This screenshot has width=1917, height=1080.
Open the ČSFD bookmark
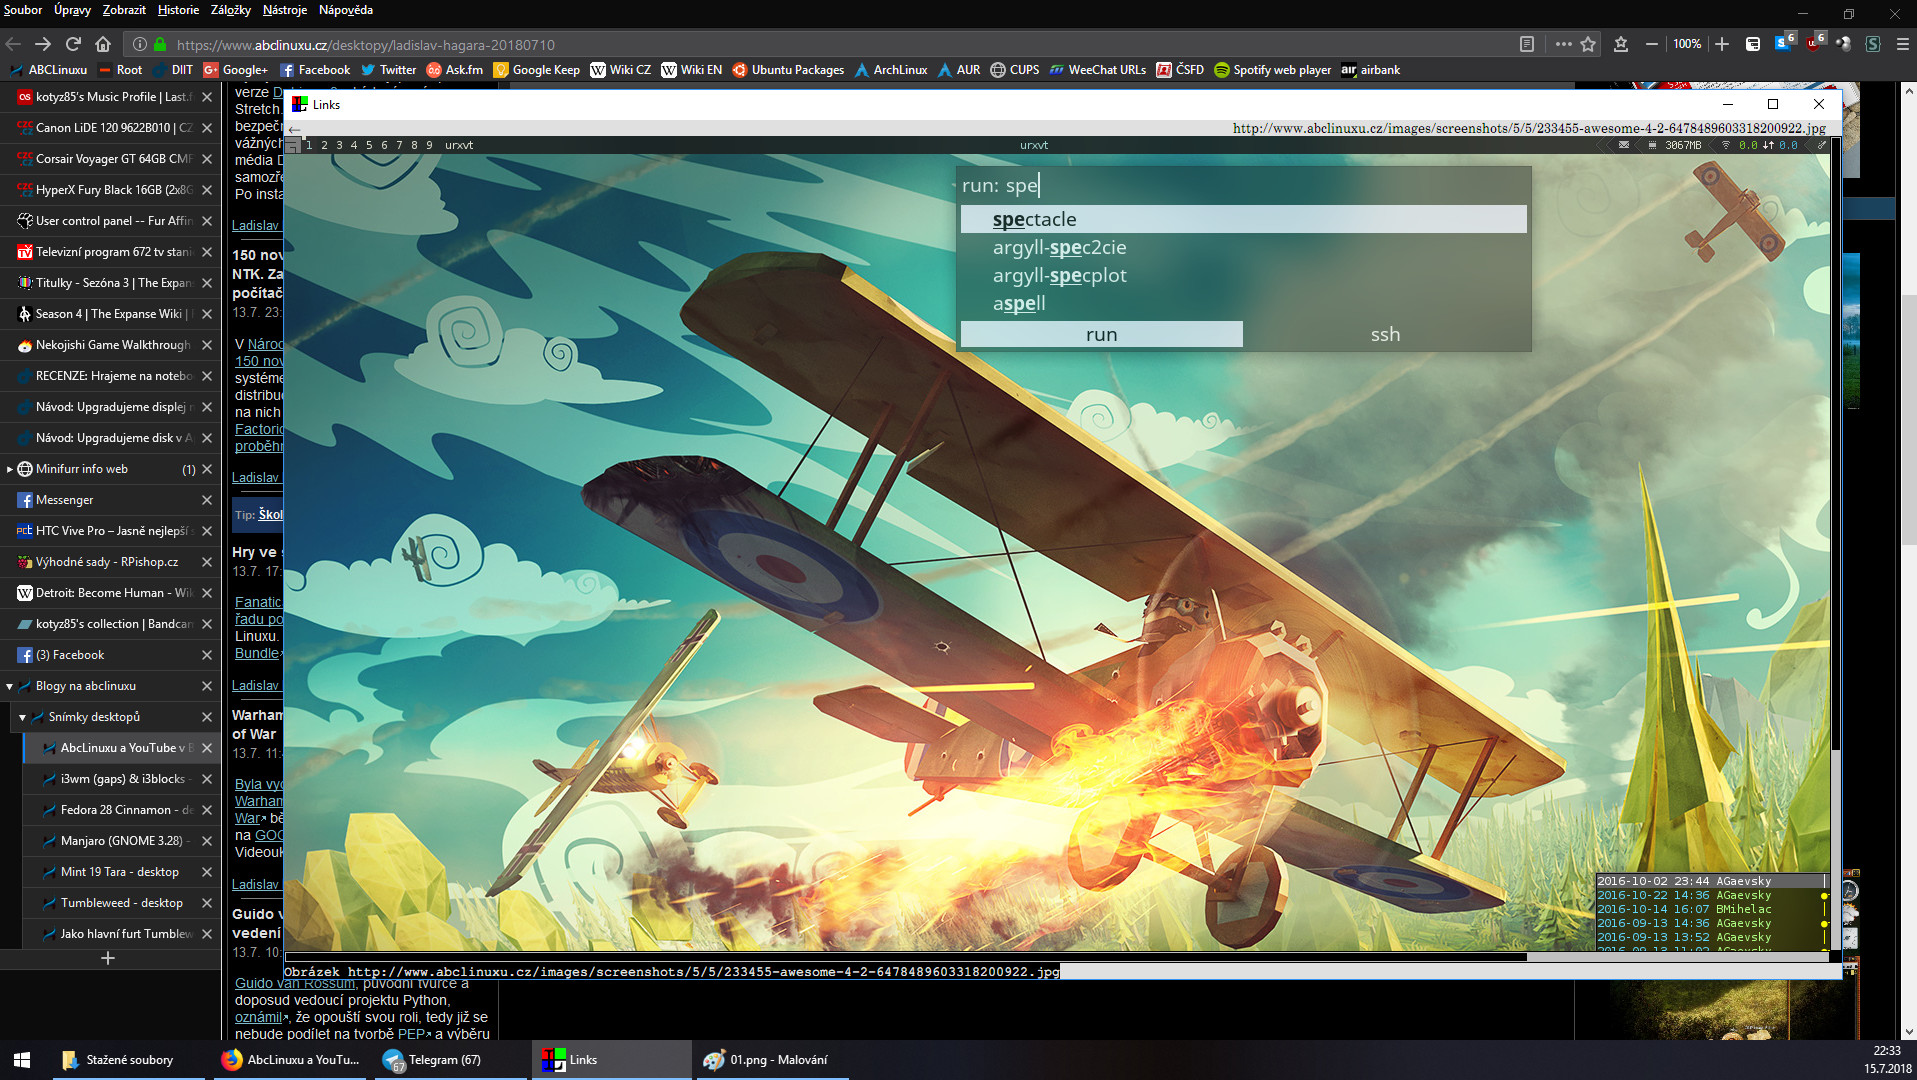[x=1180, y=70]
